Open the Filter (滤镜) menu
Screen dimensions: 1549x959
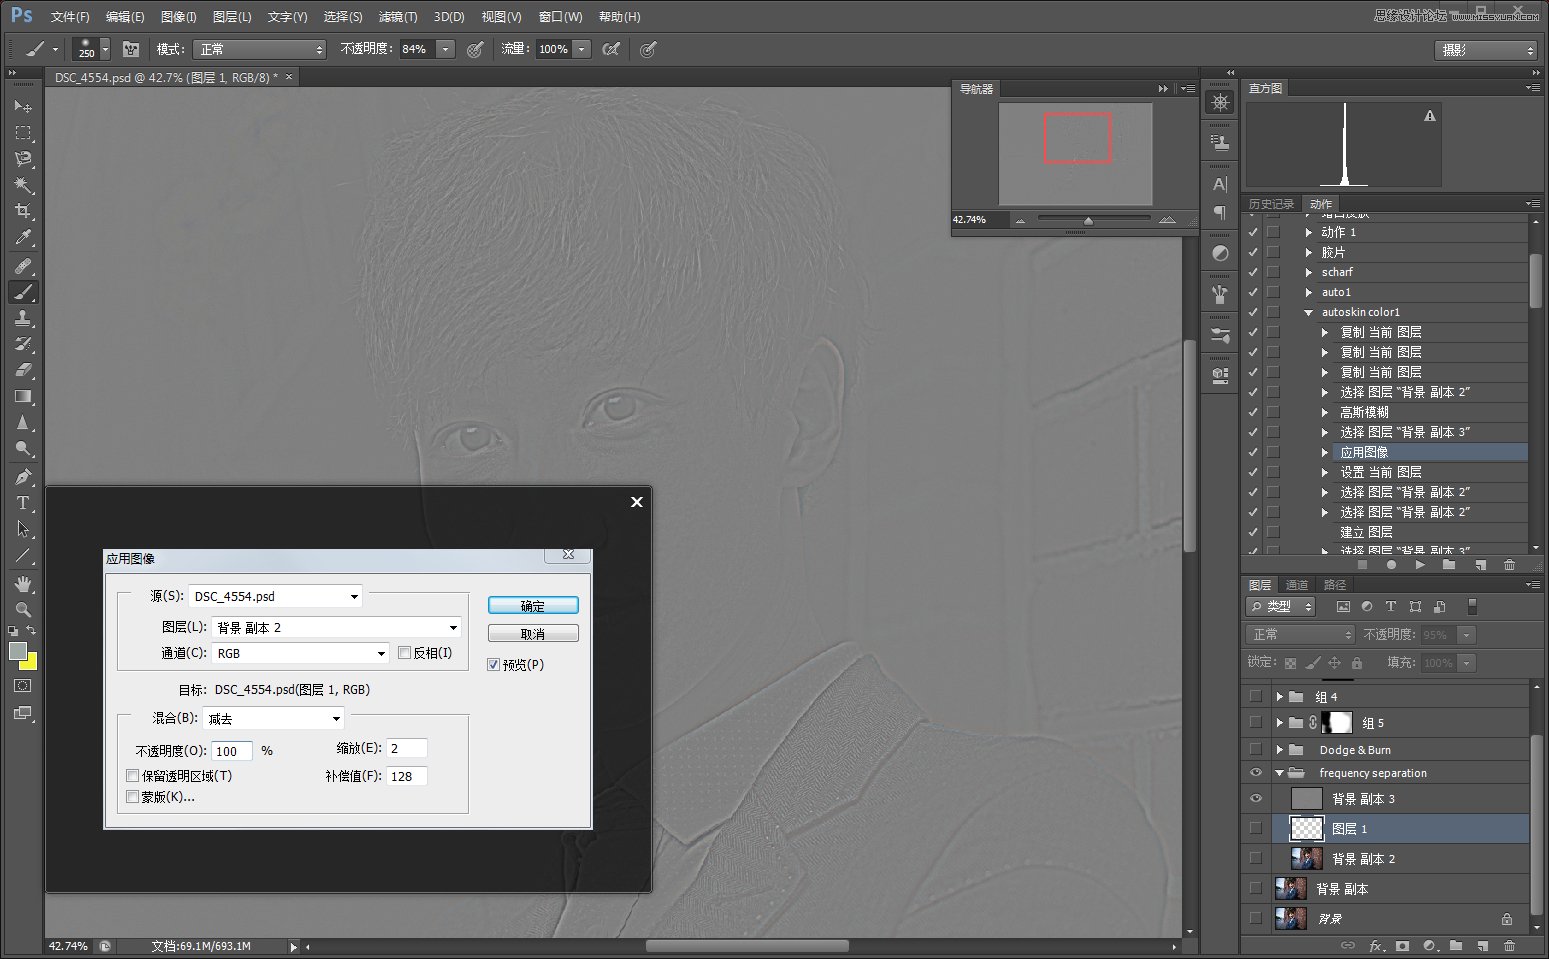(x=397, y=17)
